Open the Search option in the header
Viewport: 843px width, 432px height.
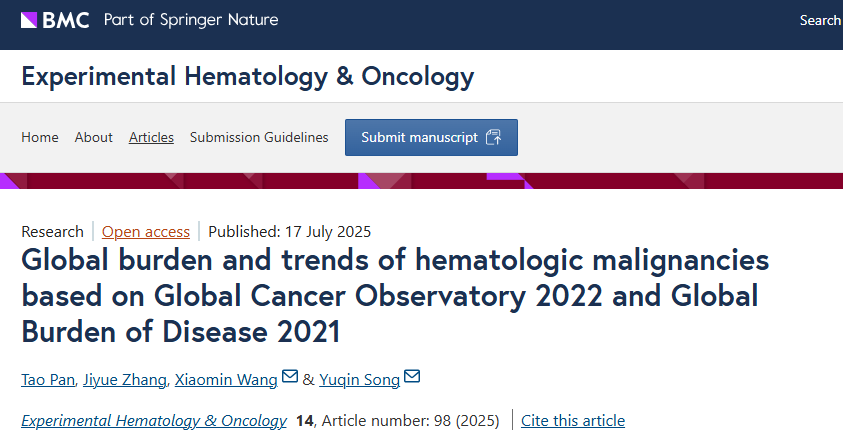point(820,20)
